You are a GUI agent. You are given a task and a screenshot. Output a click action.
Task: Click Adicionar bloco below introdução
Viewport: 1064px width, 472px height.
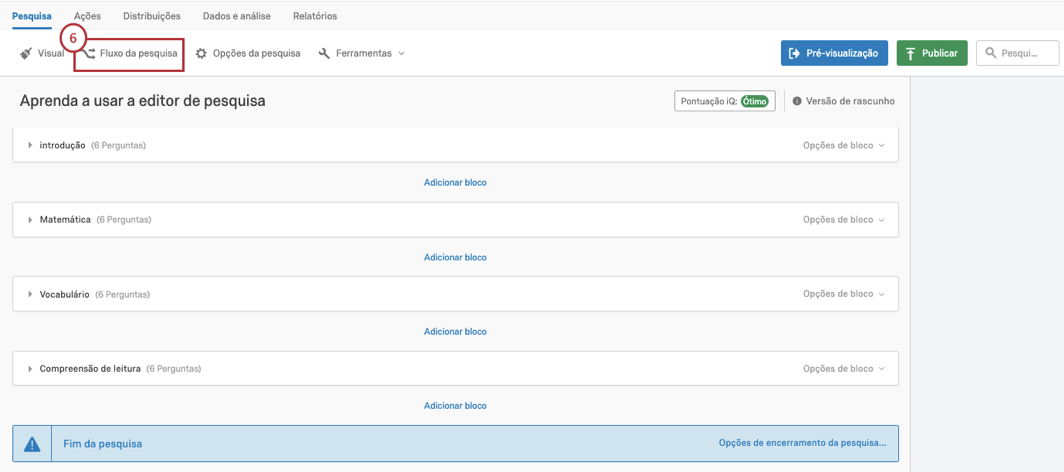point(455,182)
